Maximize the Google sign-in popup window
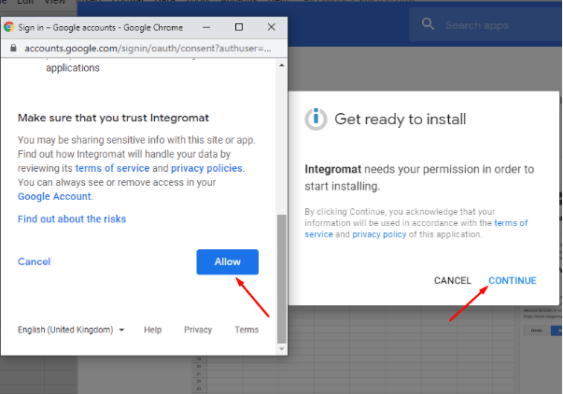Viewport: 563px width, 394px height. point(239,27)
